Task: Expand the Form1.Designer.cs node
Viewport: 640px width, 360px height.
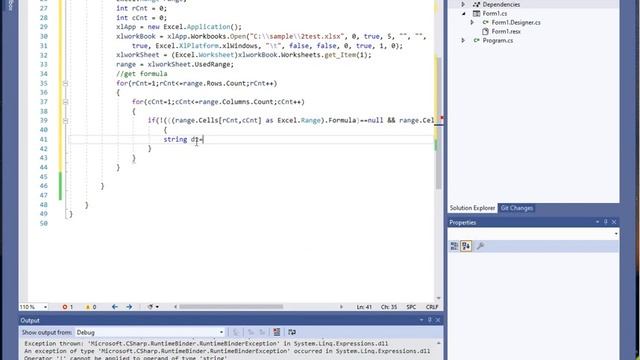Action: tap(472, 22)
